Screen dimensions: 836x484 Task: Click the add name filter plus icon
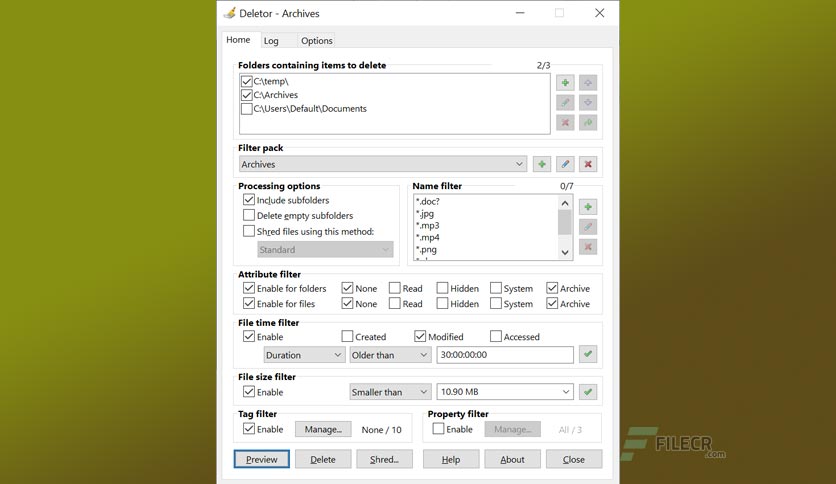pos(588,207)
